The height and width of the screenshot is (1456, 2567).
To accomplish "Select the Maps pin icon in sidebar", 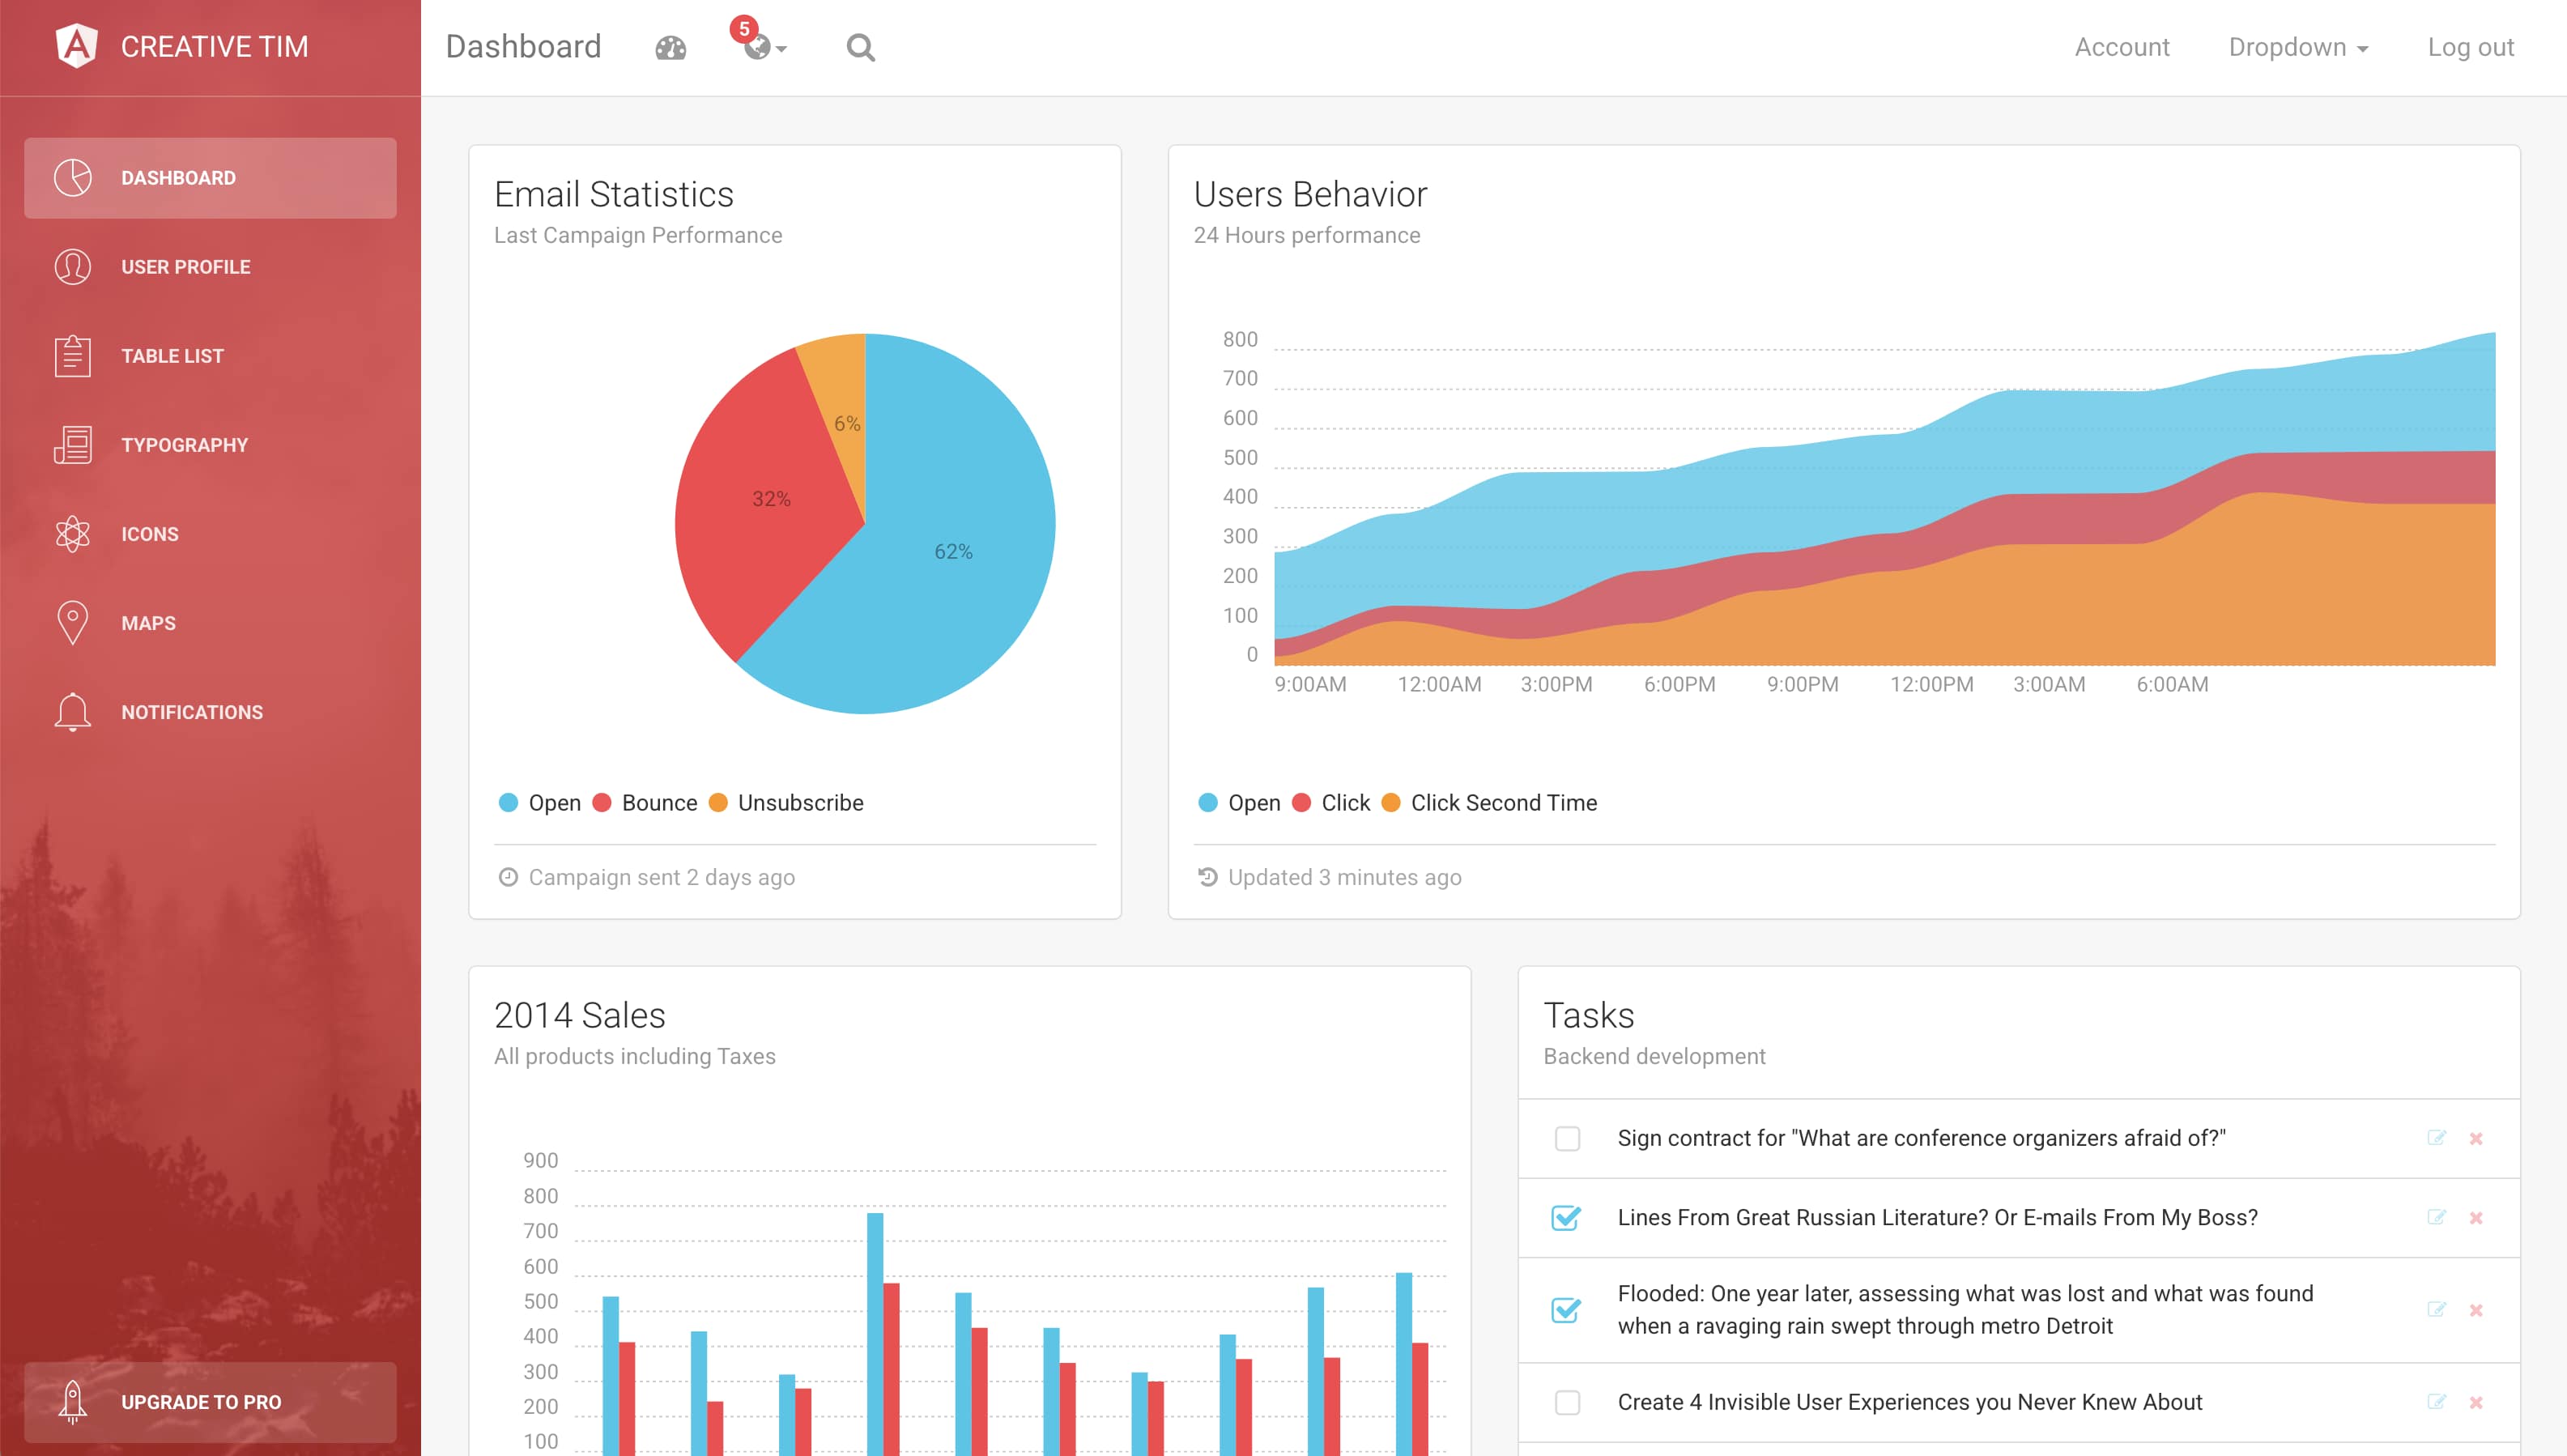I will 71,622.
